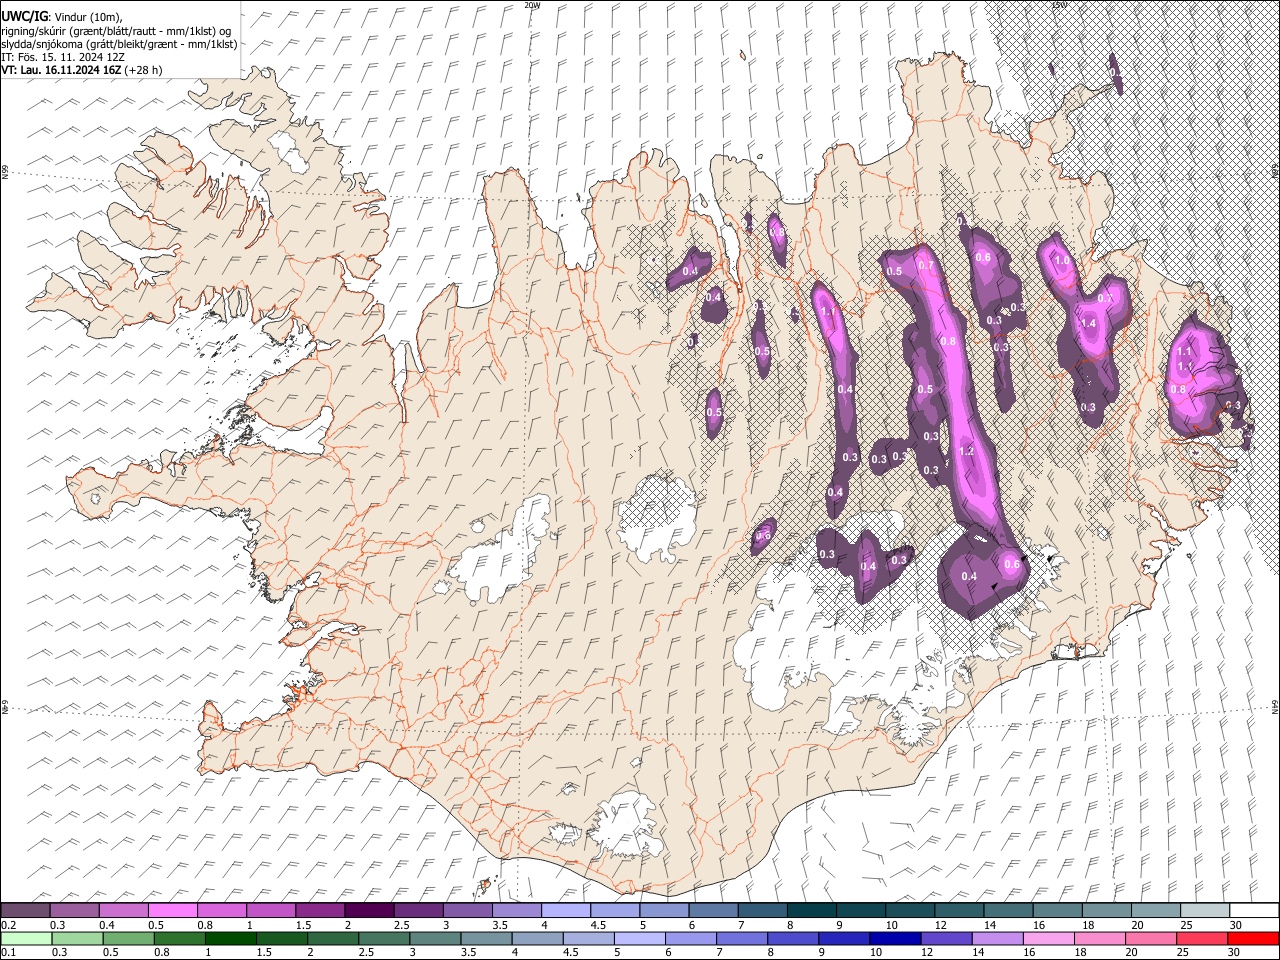Click the '0.1' label in bottom legend row

click(x=8, y=952)
